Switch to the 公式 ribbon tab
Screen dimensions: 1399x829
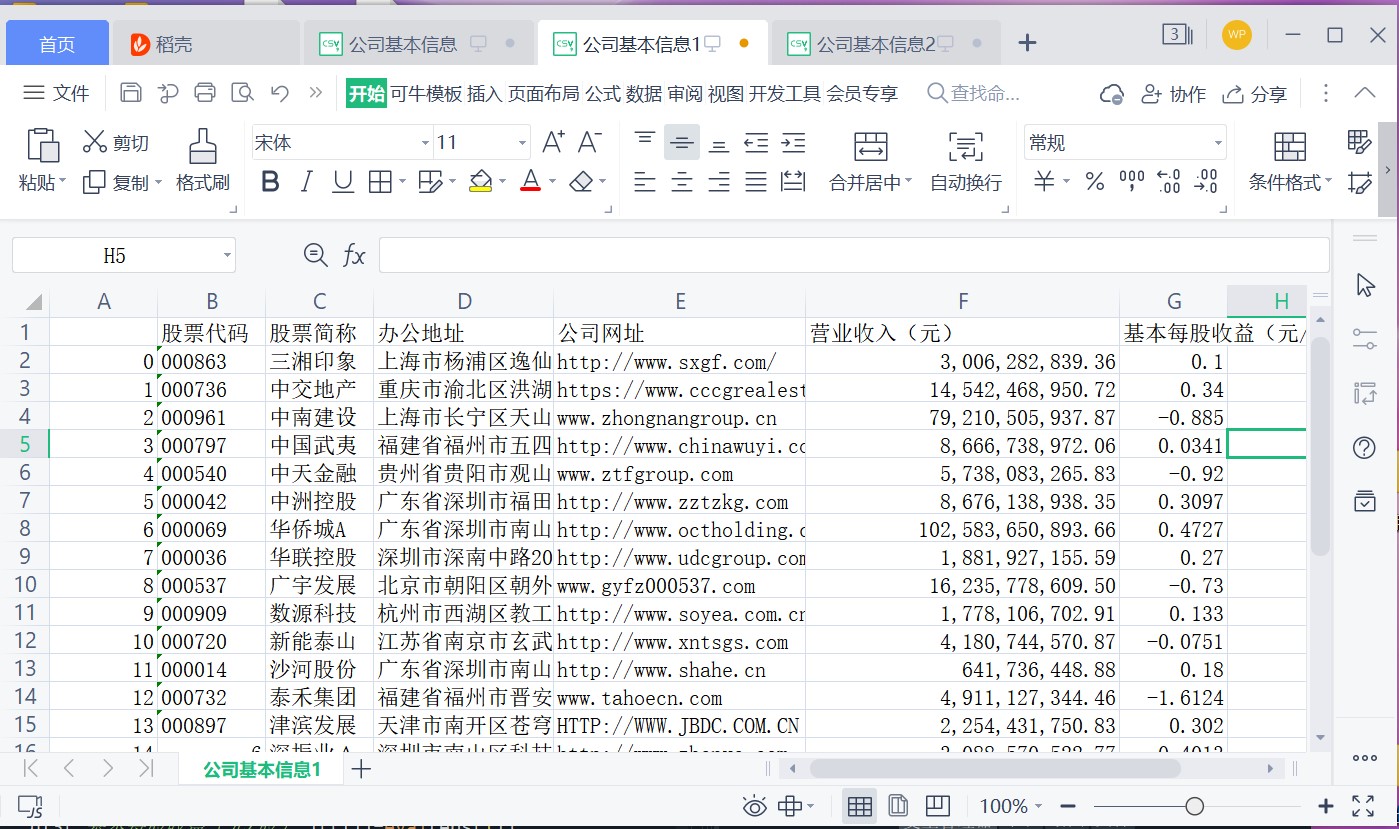[x=603, y=93]
